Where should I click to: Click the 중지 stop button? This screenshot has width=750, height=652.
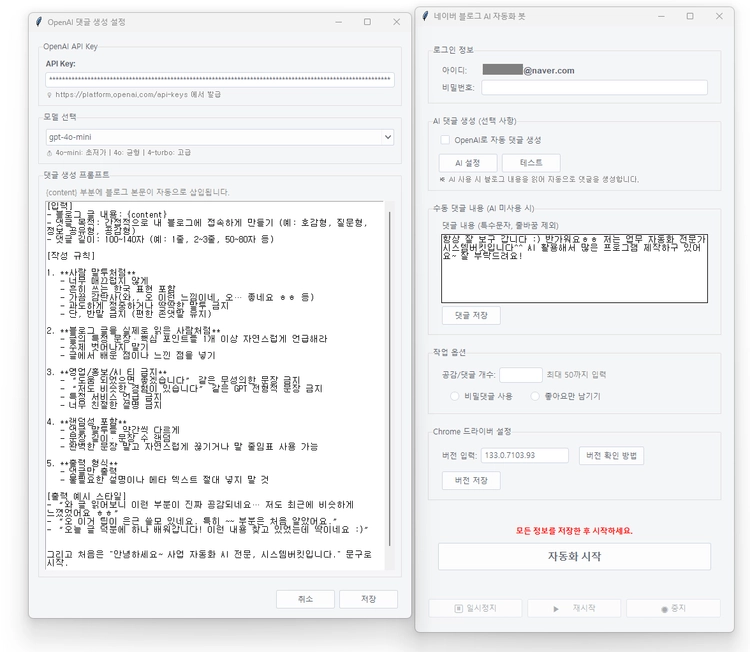coord(673,608)
